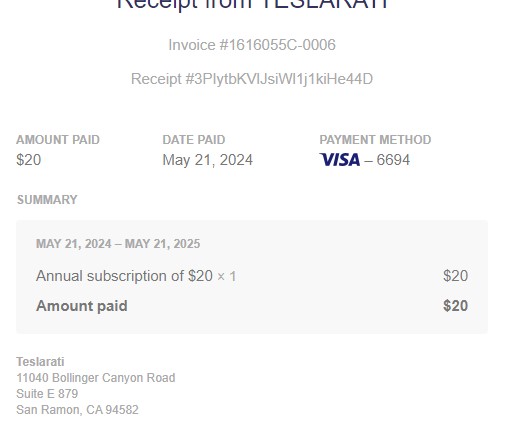Click the San Ramon, CA 94582 line
This screenshot has width=509, height=422.
pyautogui.click(x=77, y=410)
